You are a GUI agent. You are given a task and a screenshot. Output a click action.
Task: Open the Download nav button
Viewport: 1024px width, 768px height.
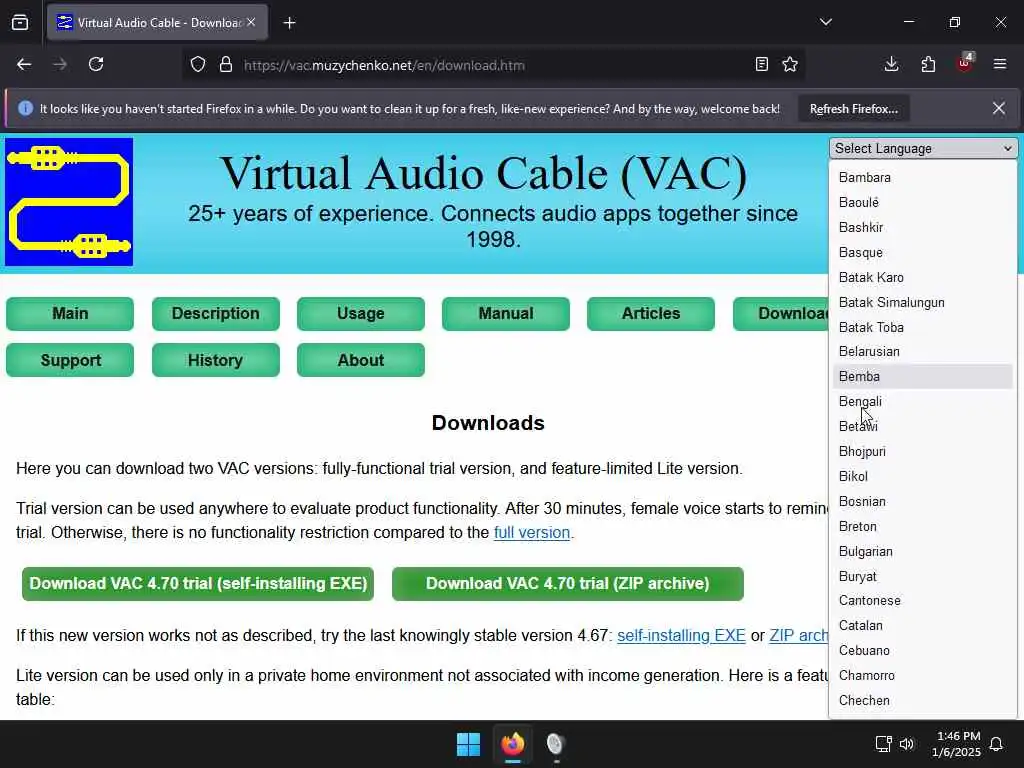click(780, 313)
